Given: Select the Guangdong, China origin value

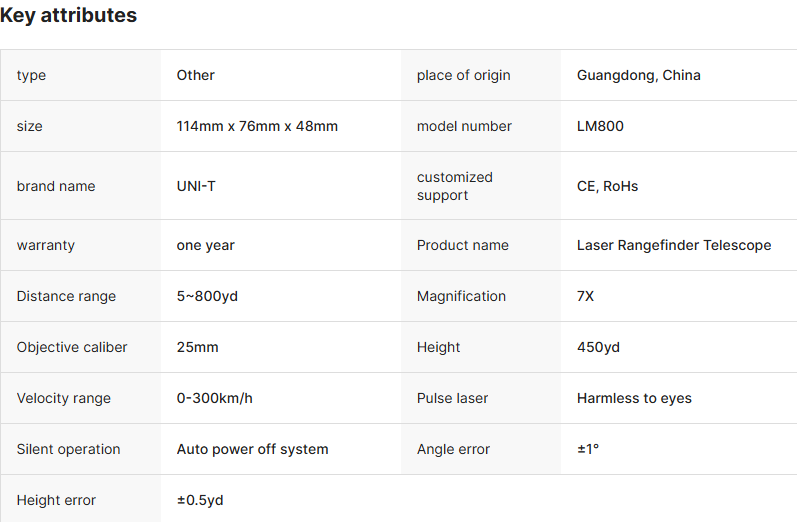Looking at the screenshot, I should click(x=638, y=75).
